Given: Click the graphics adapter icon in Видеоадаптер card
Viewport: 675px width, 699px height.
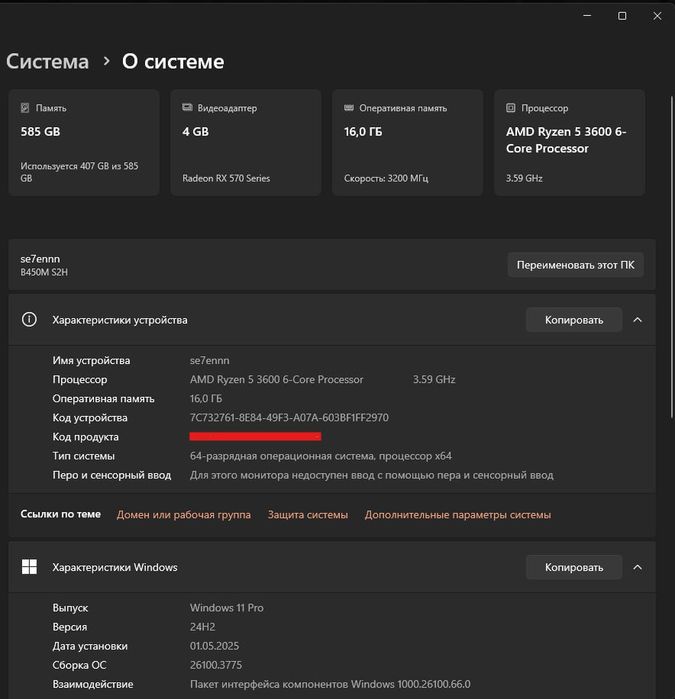Looking at the screenshot, I should pyautogui.click(x=187, y=108).
